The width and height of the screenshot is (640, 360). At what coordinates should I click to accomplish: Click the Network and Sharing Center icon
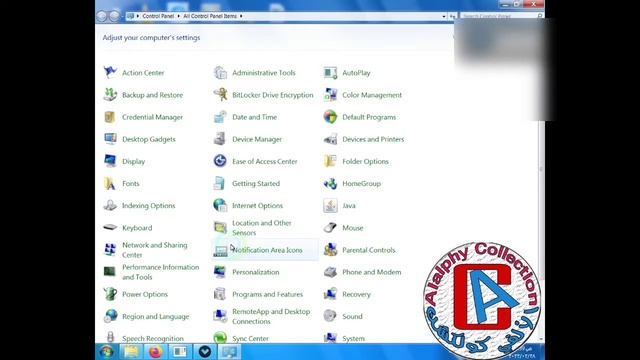click(x=110, y=250)
